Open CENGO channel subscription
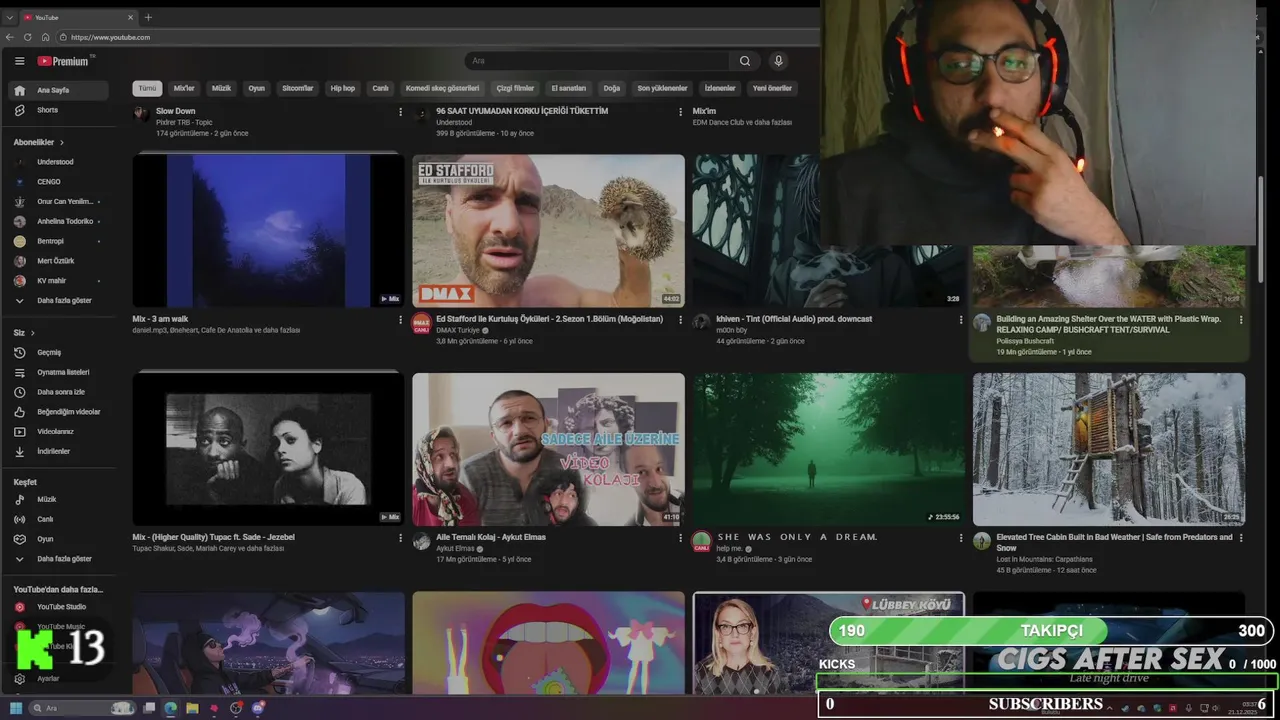 coord(56,182)
